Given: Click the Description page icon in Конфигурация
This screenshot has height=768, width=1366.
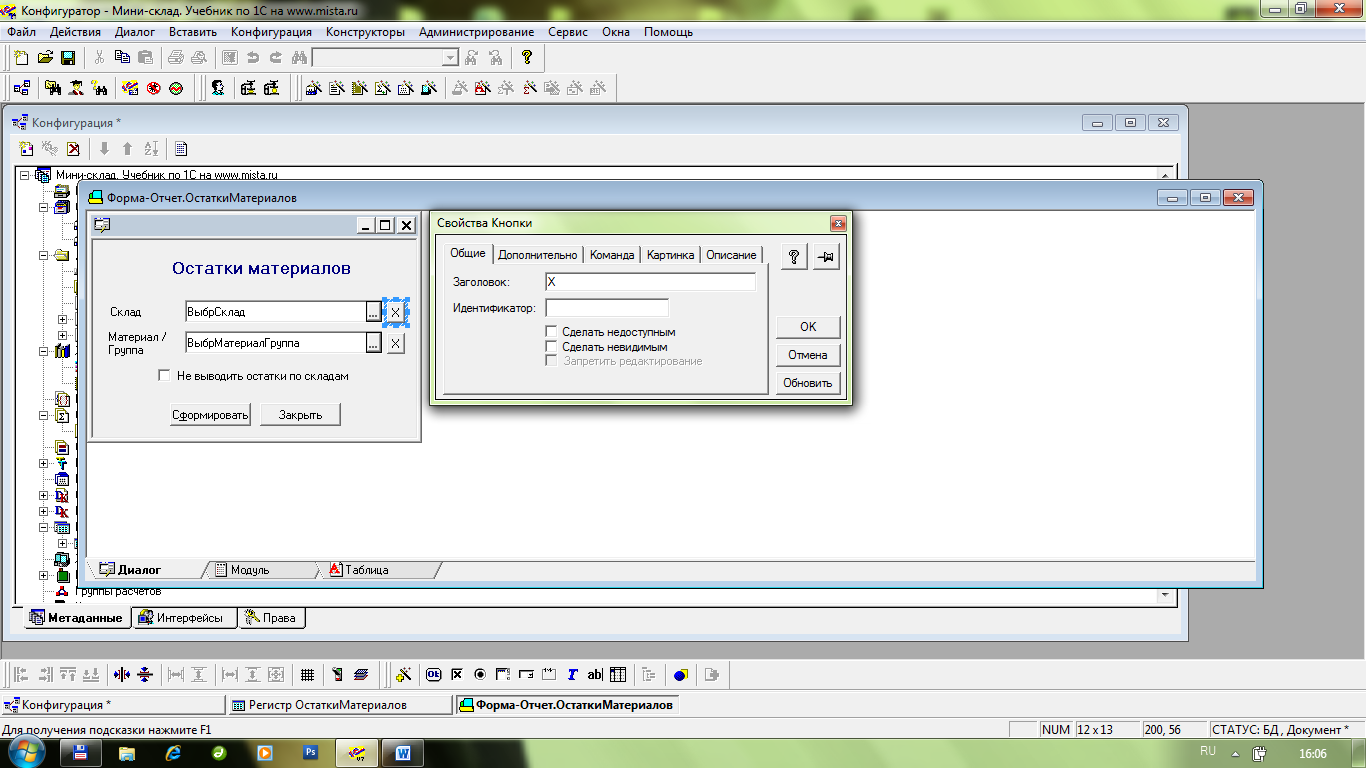Looking at the screenshot, I should coord(181,149).
